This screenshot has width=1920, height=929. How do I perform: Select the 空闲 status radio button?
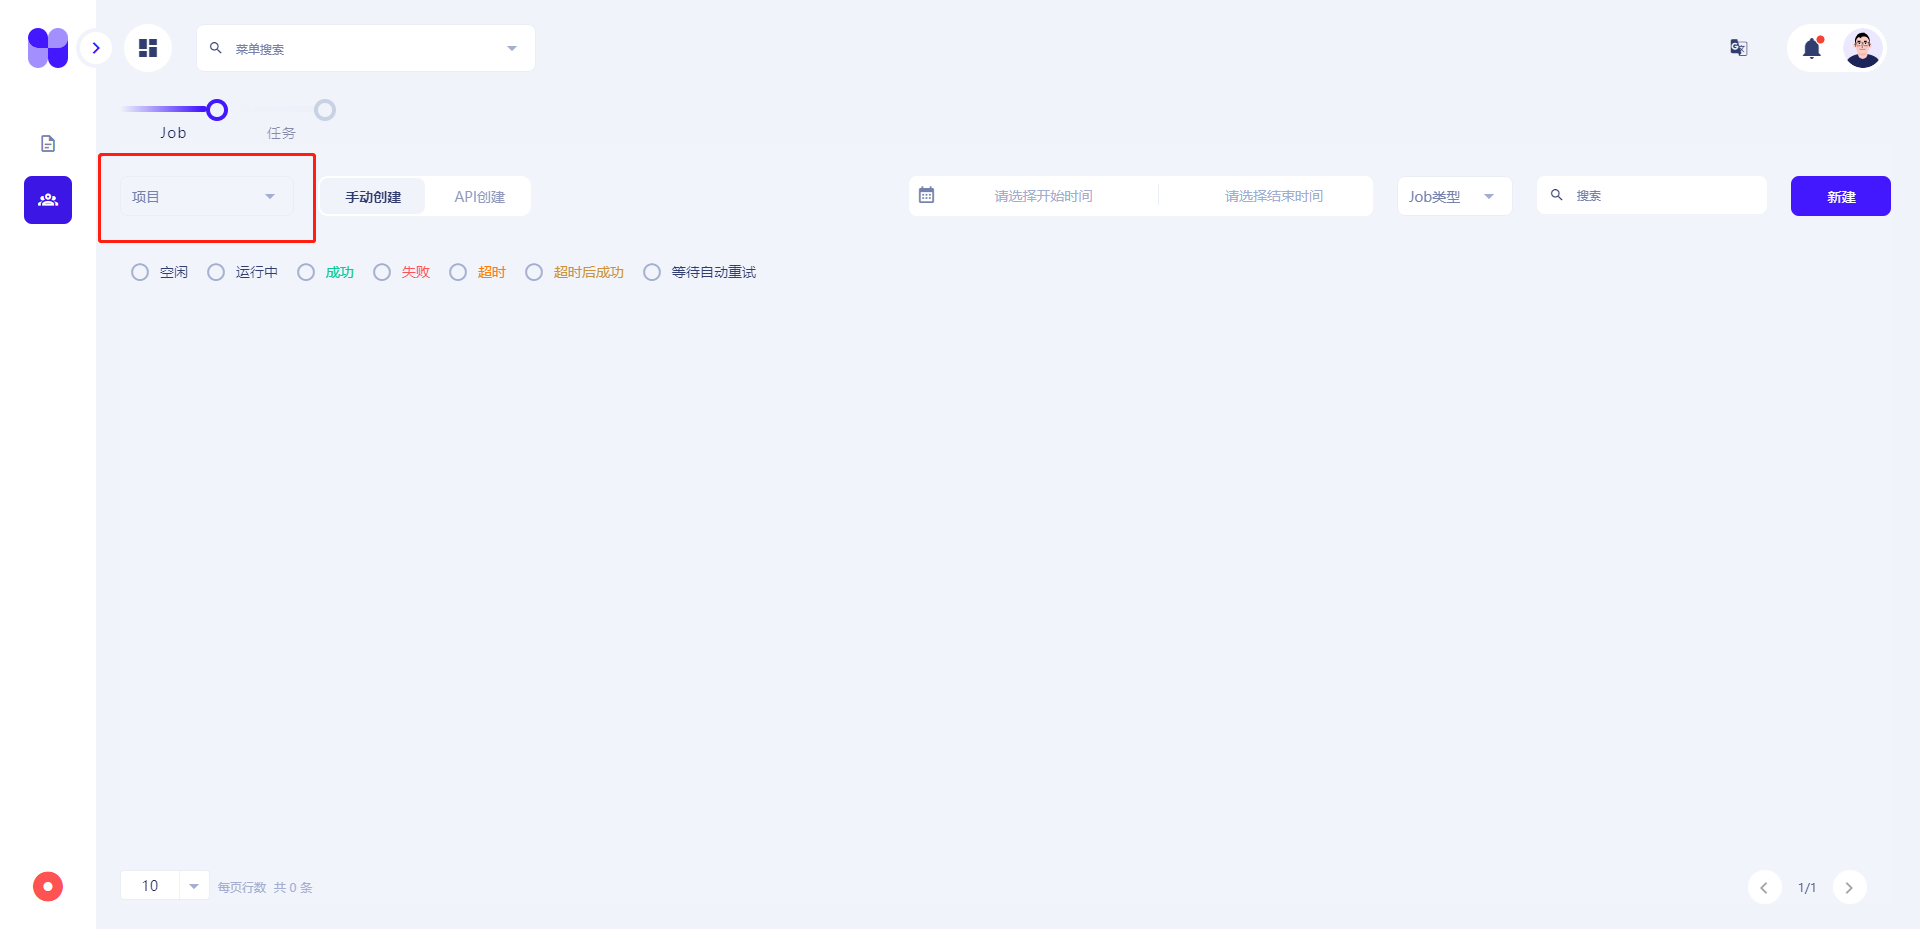(140, 271)
